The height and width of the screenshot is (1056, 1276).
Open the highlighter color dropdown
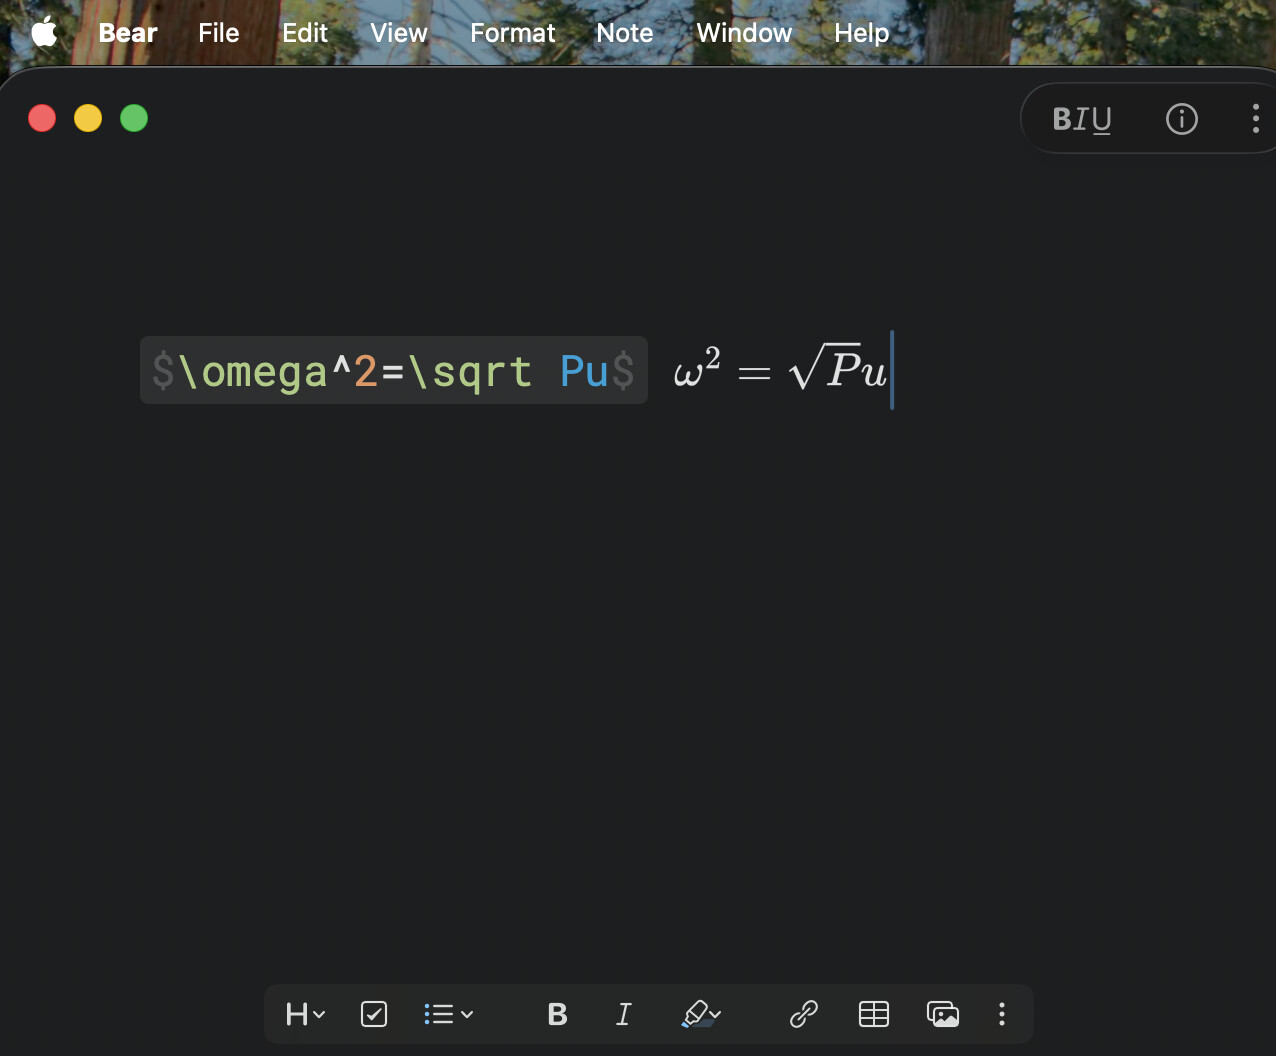[701, 1015]
